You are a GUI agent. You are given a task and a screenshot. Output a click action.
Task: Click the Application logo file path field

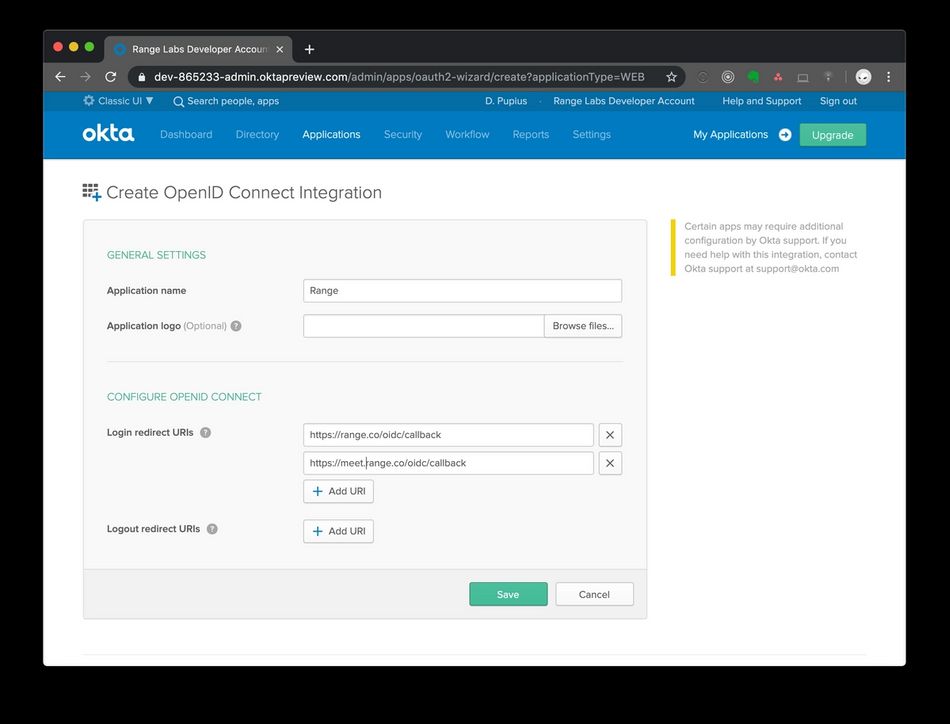pyautogui.click(x=424, y=326)
